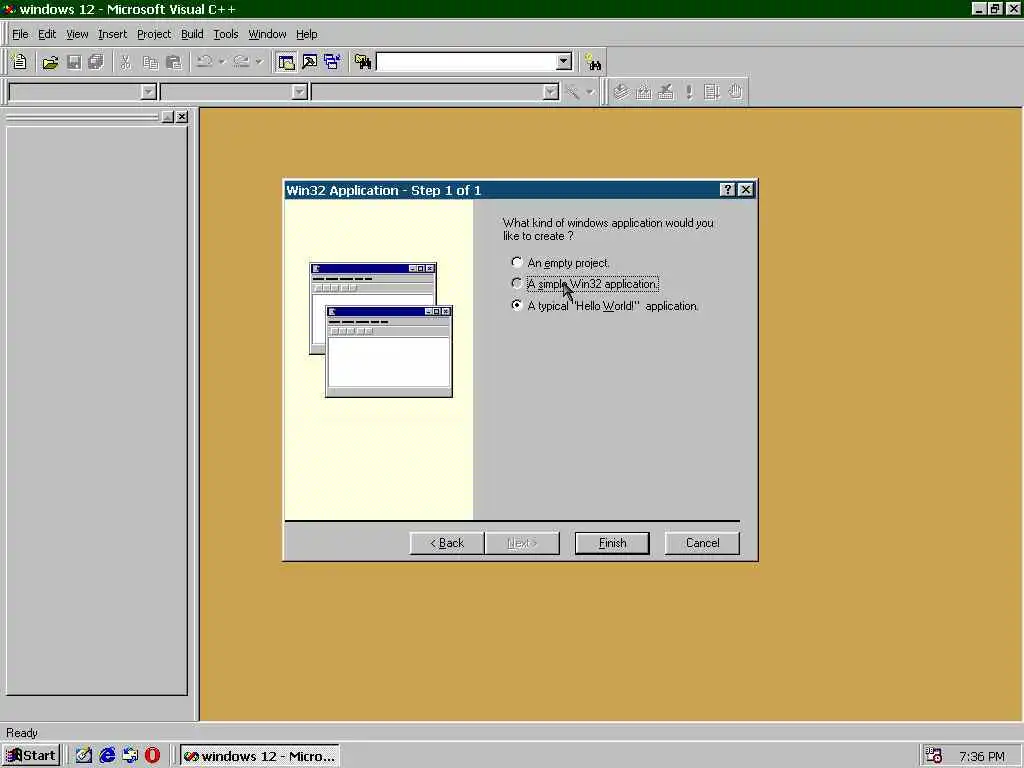This screenshot has height=768, width=1024.
Task: Click the windows 12 taskbar button
Action: pyautogui.click(x=259, y=756)
